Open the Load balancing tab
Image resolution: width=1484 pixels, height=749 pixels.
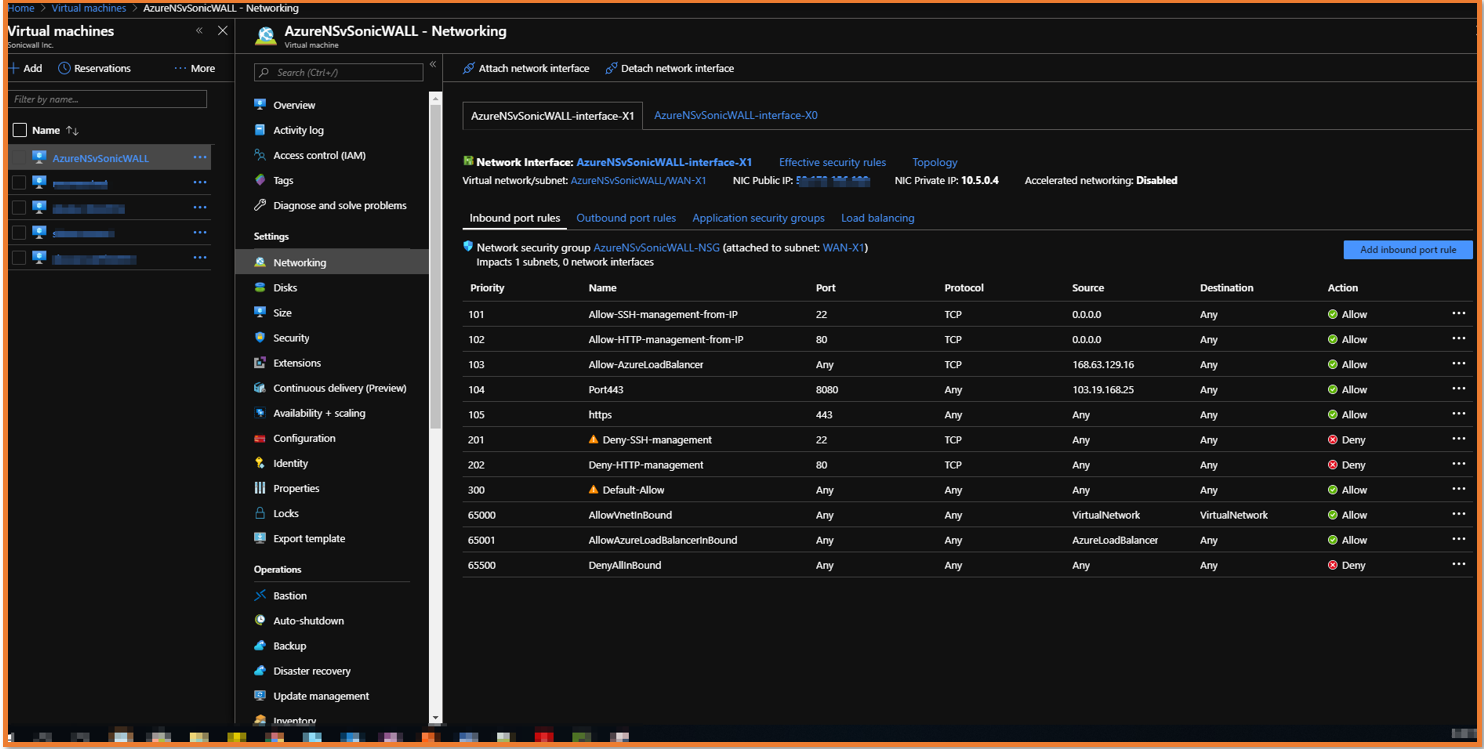[x=878, y=218]
